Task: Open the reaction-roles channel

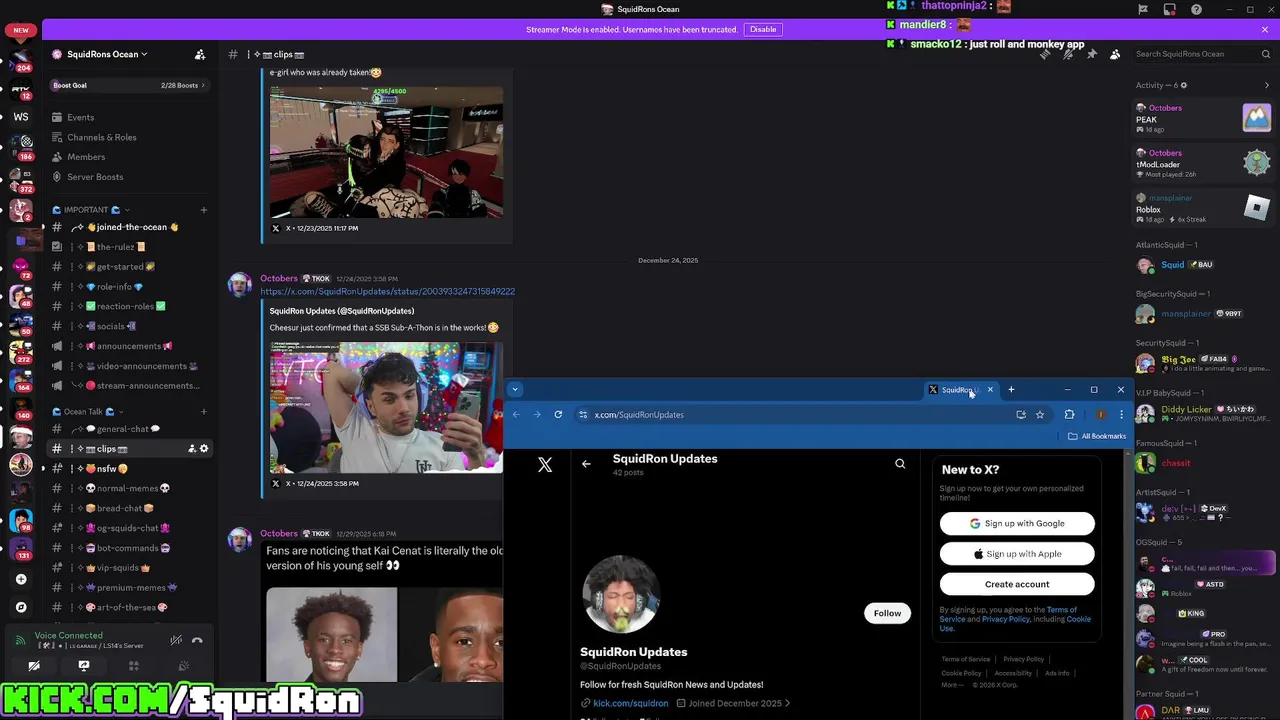Action: coord(128,306)
